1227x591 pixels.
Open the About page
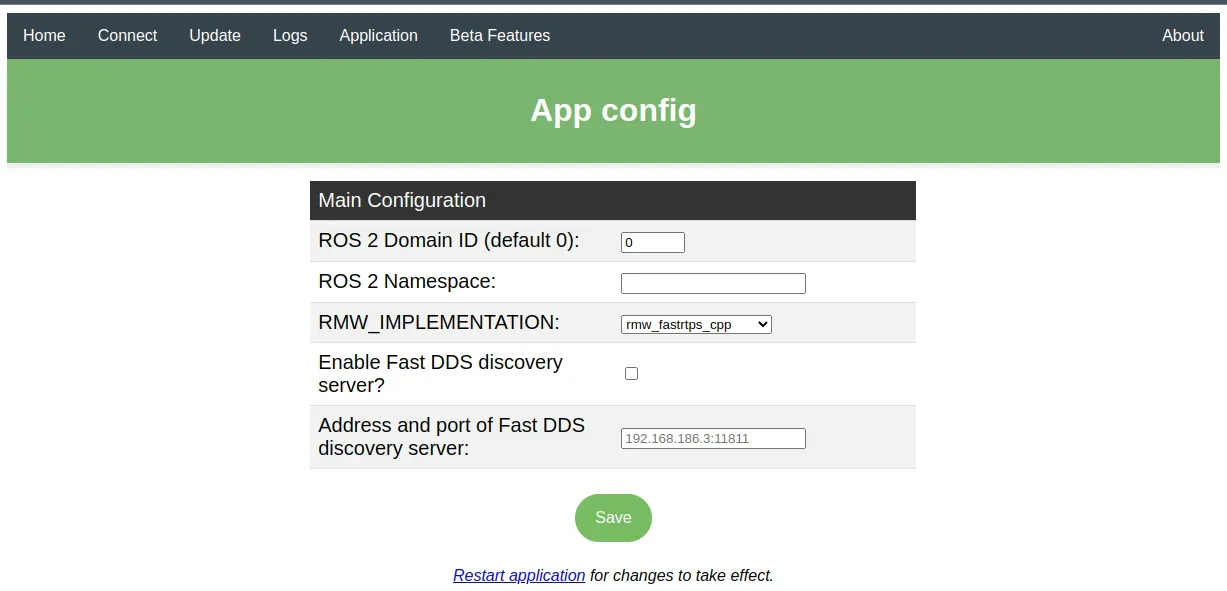click(x=1183, y=35)
